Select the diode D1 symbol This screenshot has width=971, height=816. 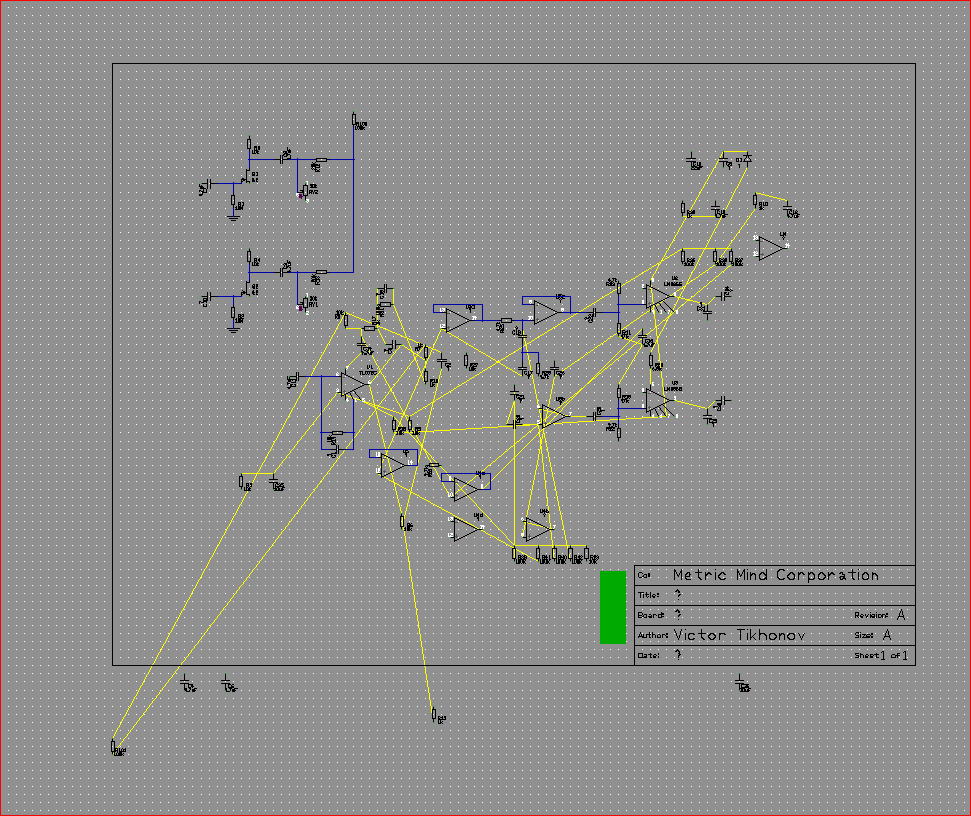[x=744, y=159]
